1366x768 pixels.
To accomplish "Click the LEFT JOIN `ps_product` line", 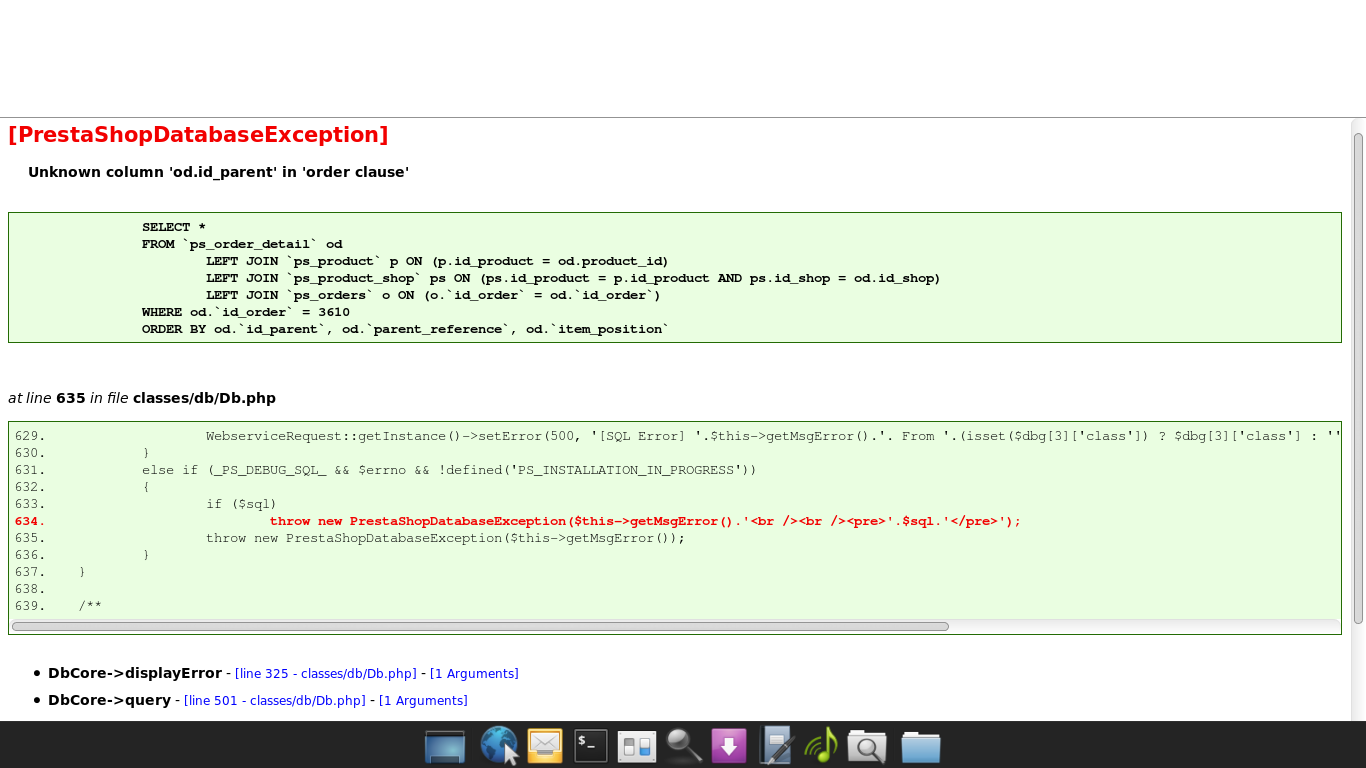I will click(437, 261).
